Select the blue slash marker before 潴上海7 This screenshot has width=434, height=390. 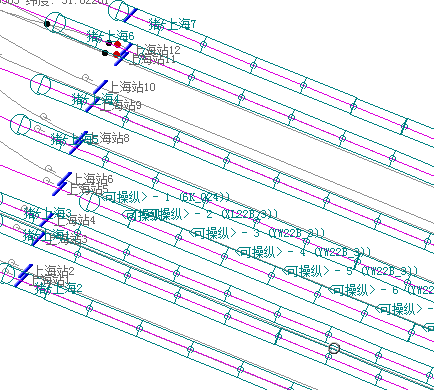click(130, 15)
